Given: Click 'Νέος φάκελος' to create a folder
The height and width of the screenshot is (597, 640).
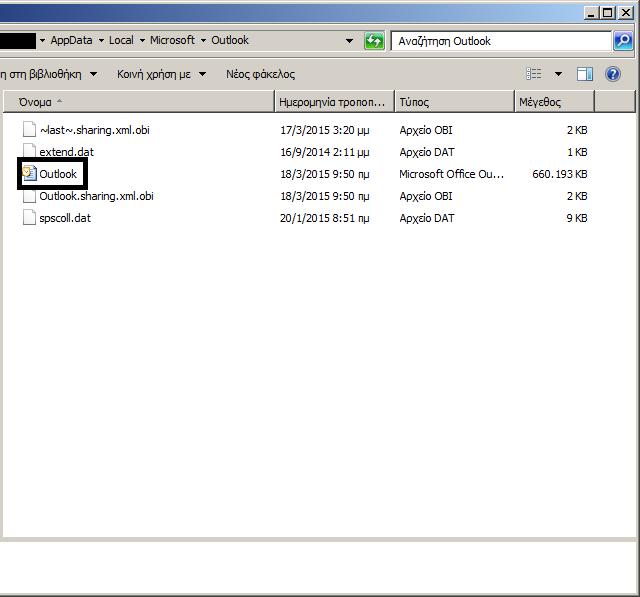Looking at the screenshot, I should tap(260, 74).
